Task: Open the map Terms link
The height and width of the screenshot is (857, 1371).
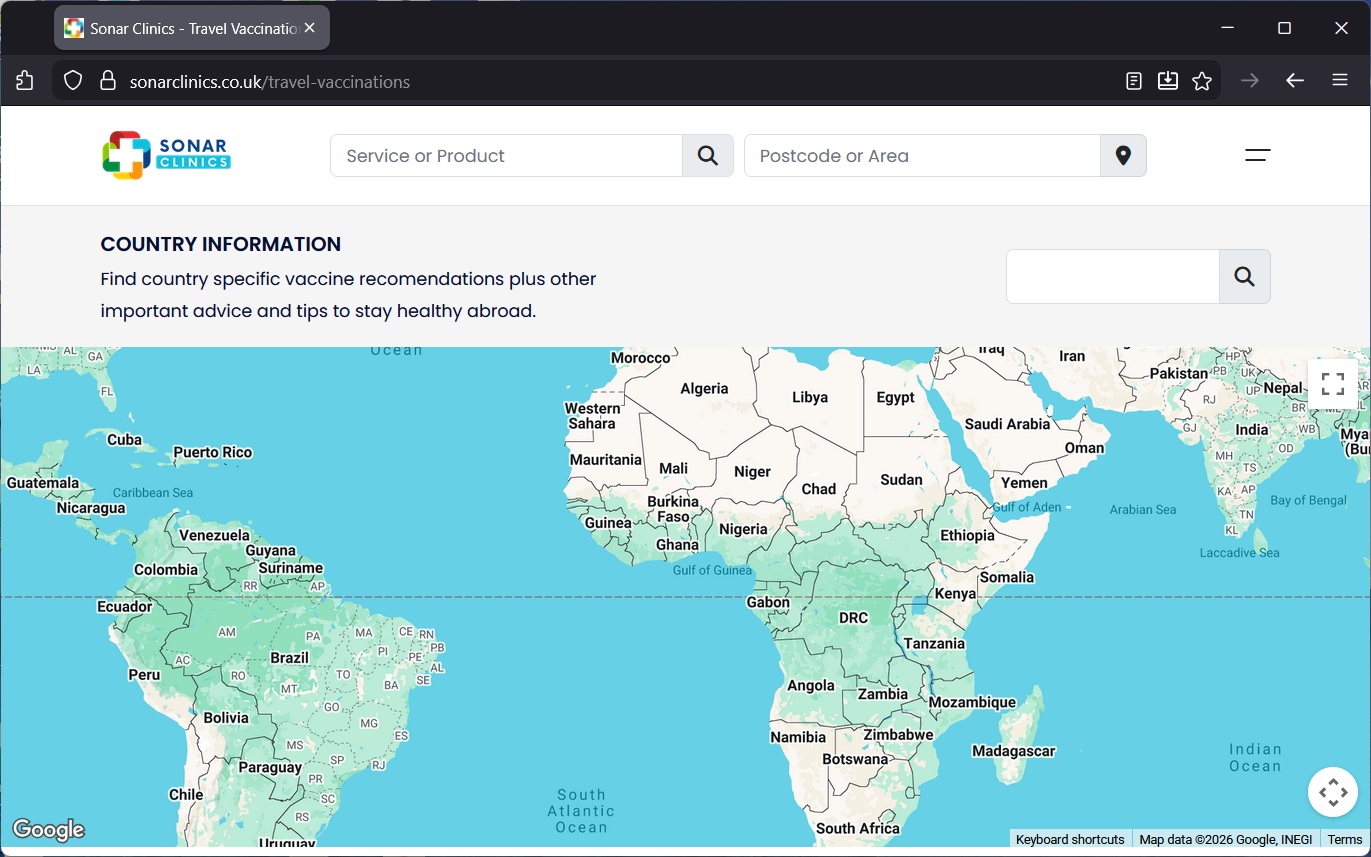Action: click(x=1344, y=840)
